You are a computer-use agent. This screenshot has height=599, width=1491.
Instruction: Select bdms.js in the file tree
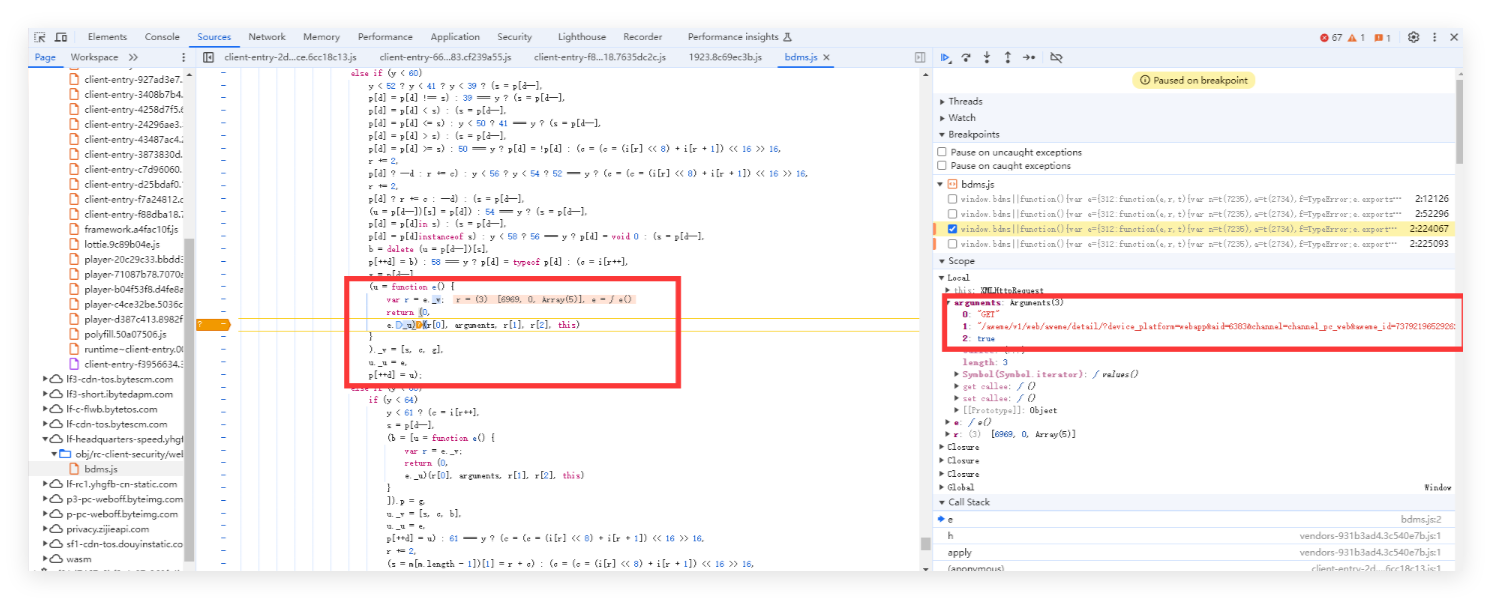click(101, 469)
